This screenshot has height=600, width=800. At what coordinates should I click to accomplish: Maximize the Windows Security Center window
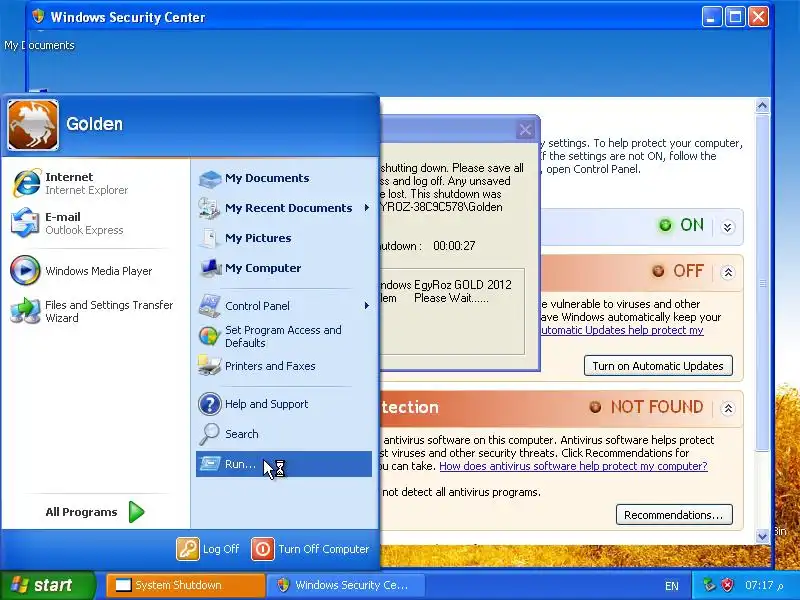735,17
